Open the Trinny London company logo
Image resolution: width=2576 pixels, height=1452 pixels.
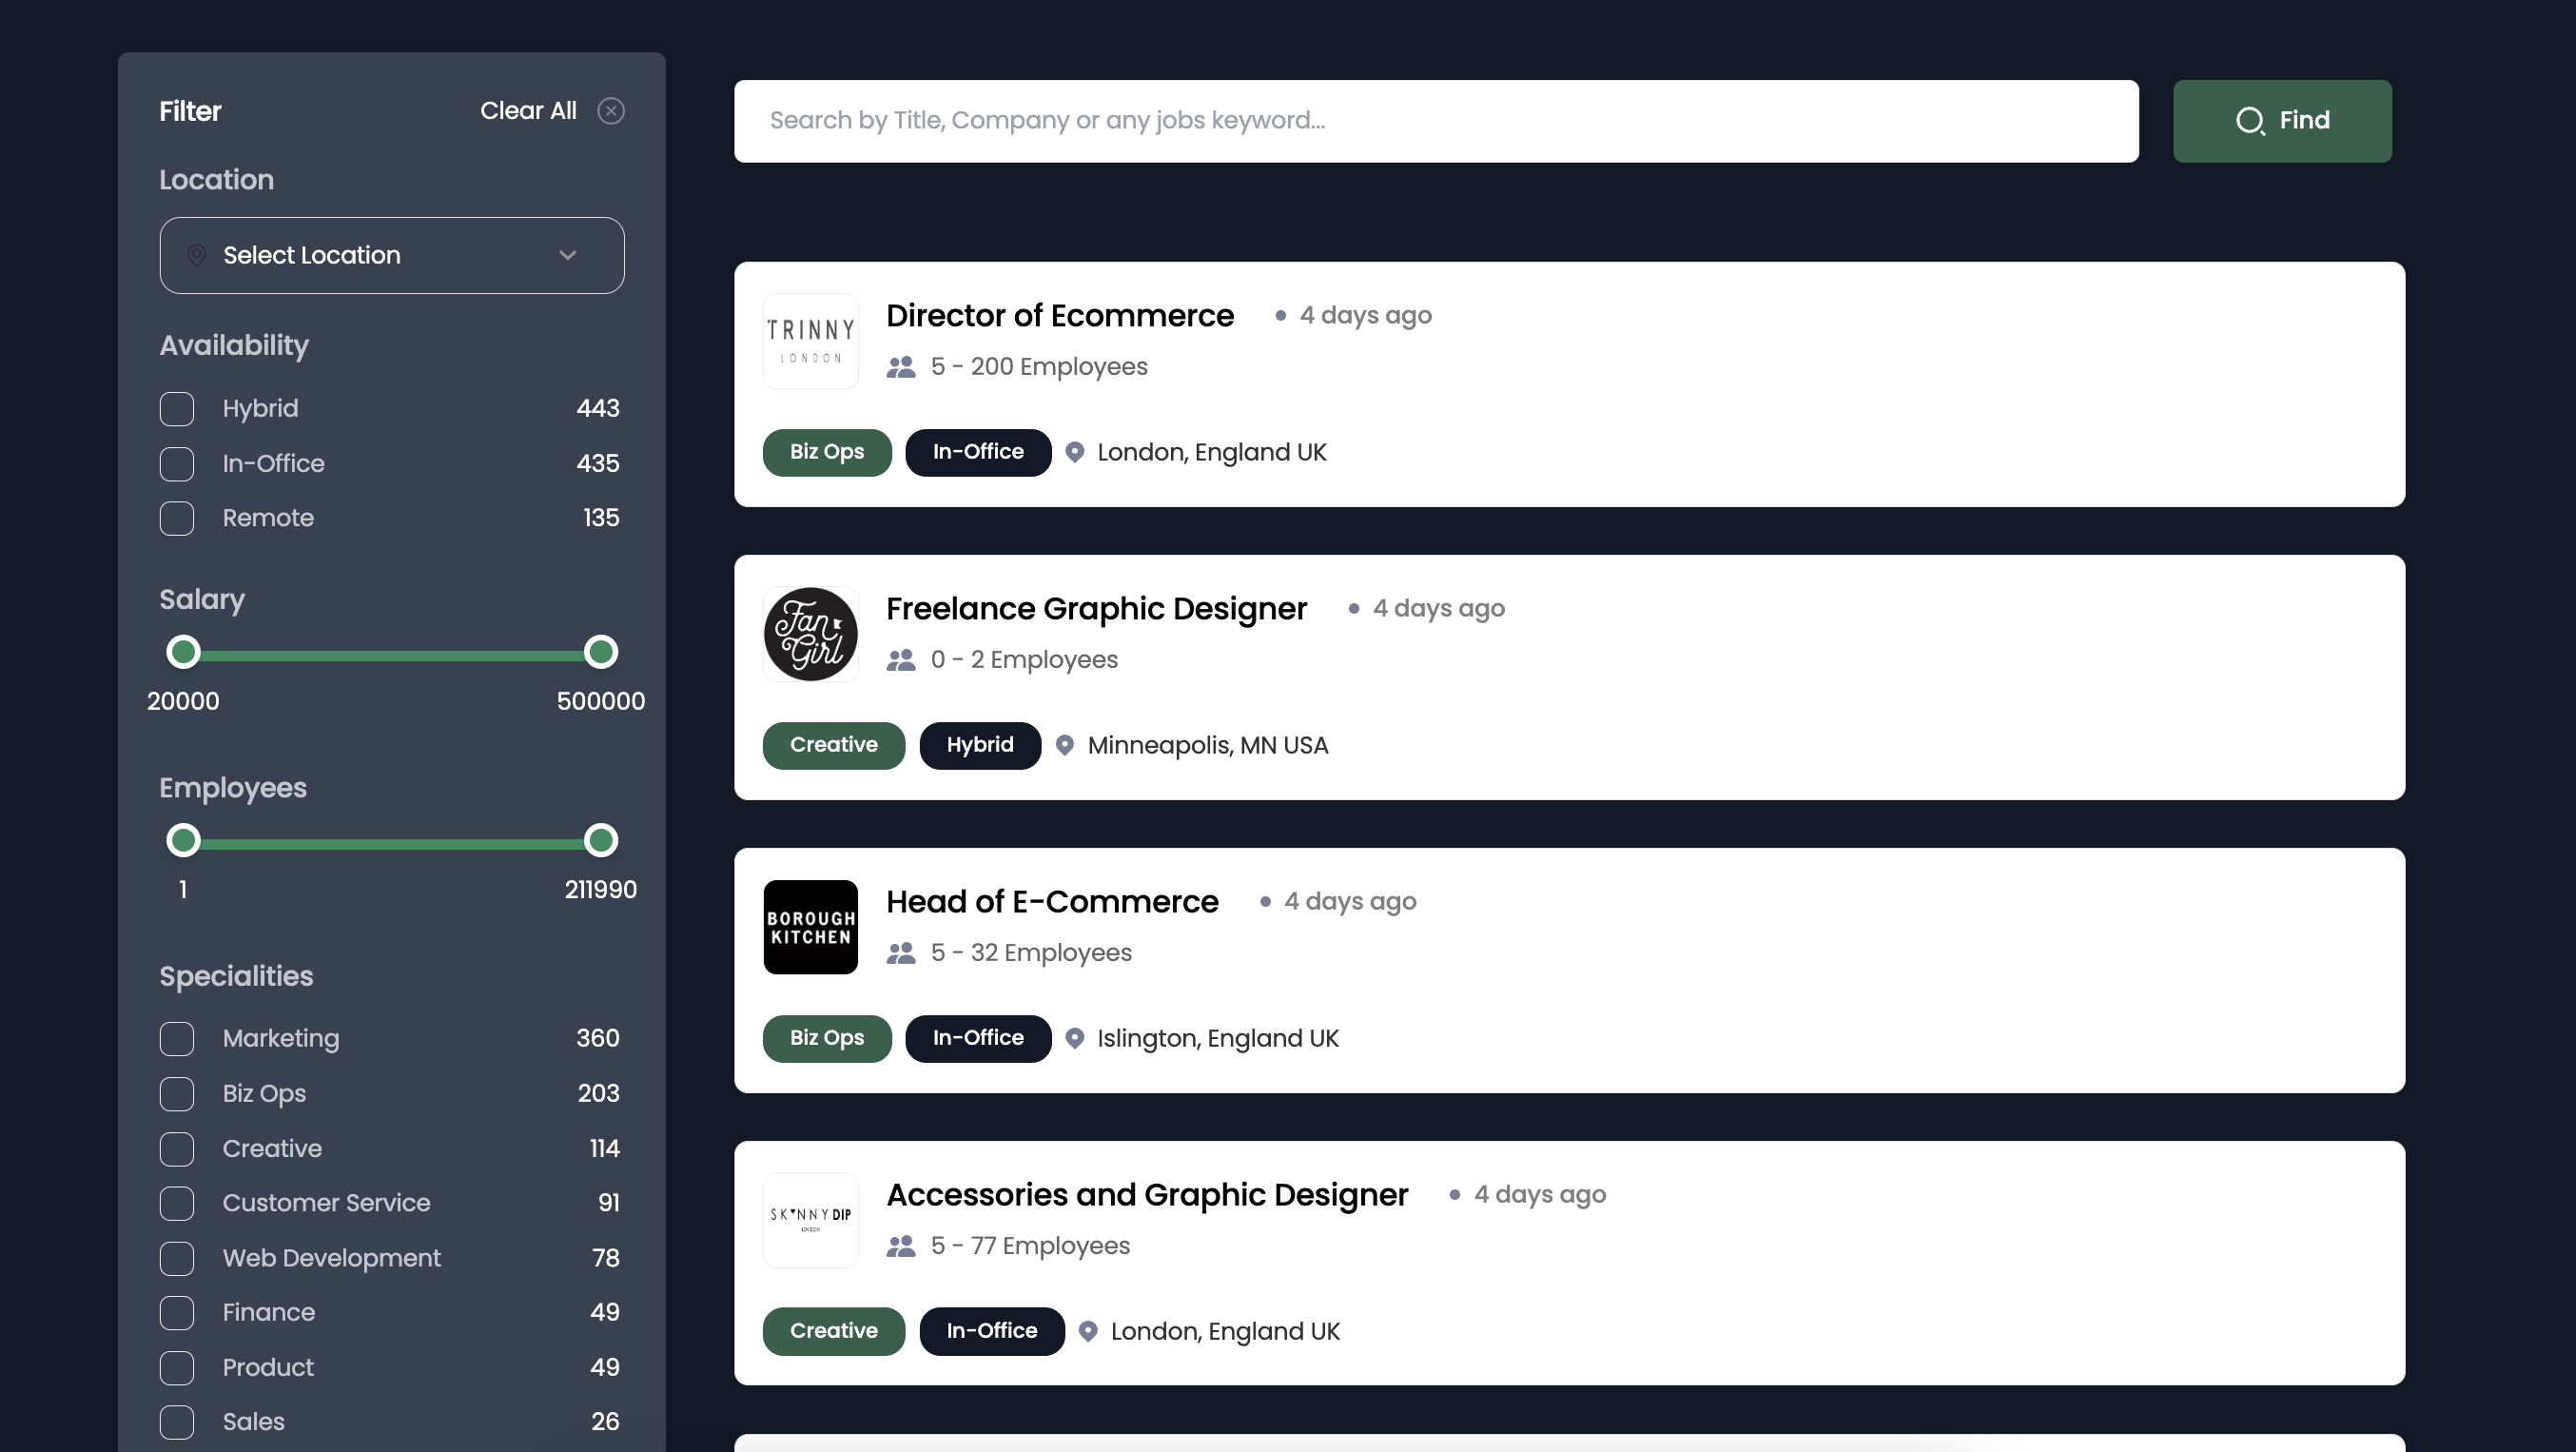[x=811, y=341]
